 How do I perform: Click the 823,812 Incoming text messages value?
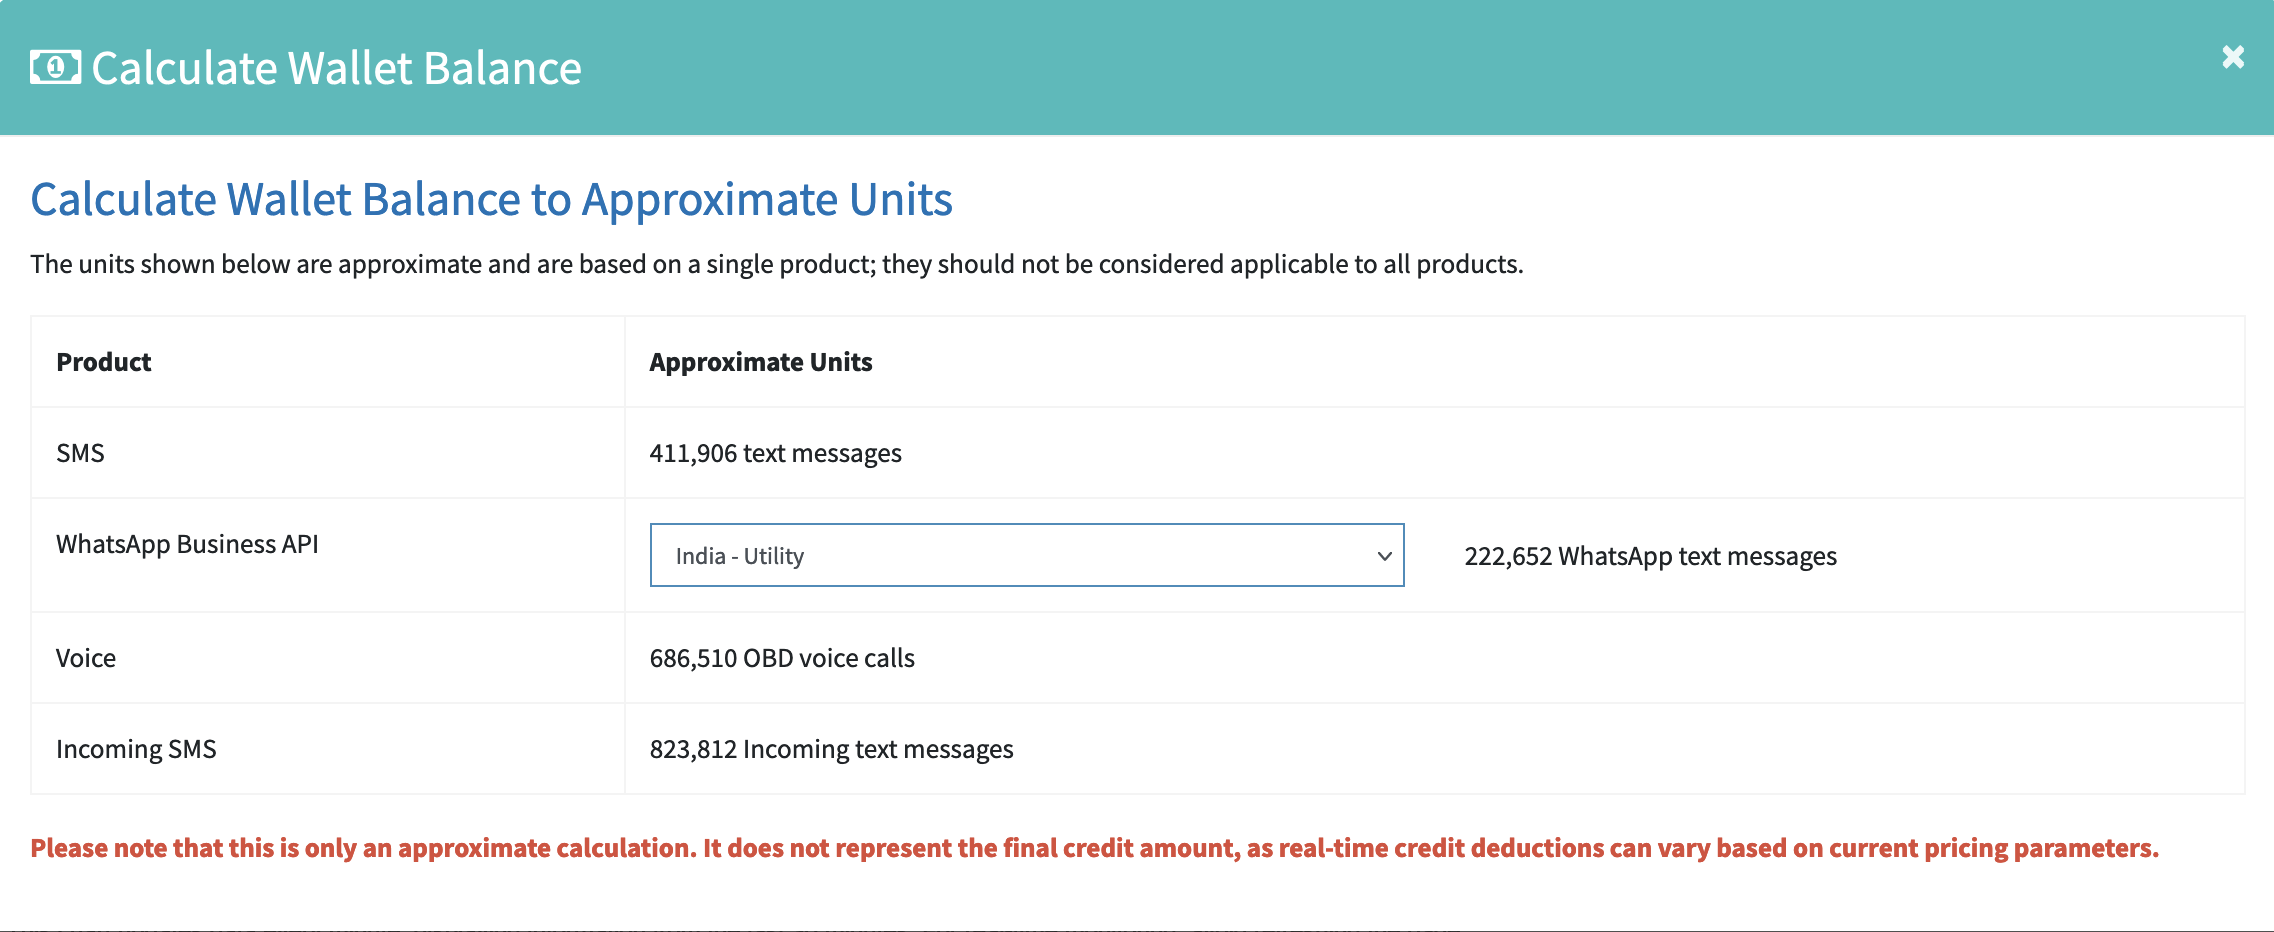pyautogui.click(x=832, y=748)
